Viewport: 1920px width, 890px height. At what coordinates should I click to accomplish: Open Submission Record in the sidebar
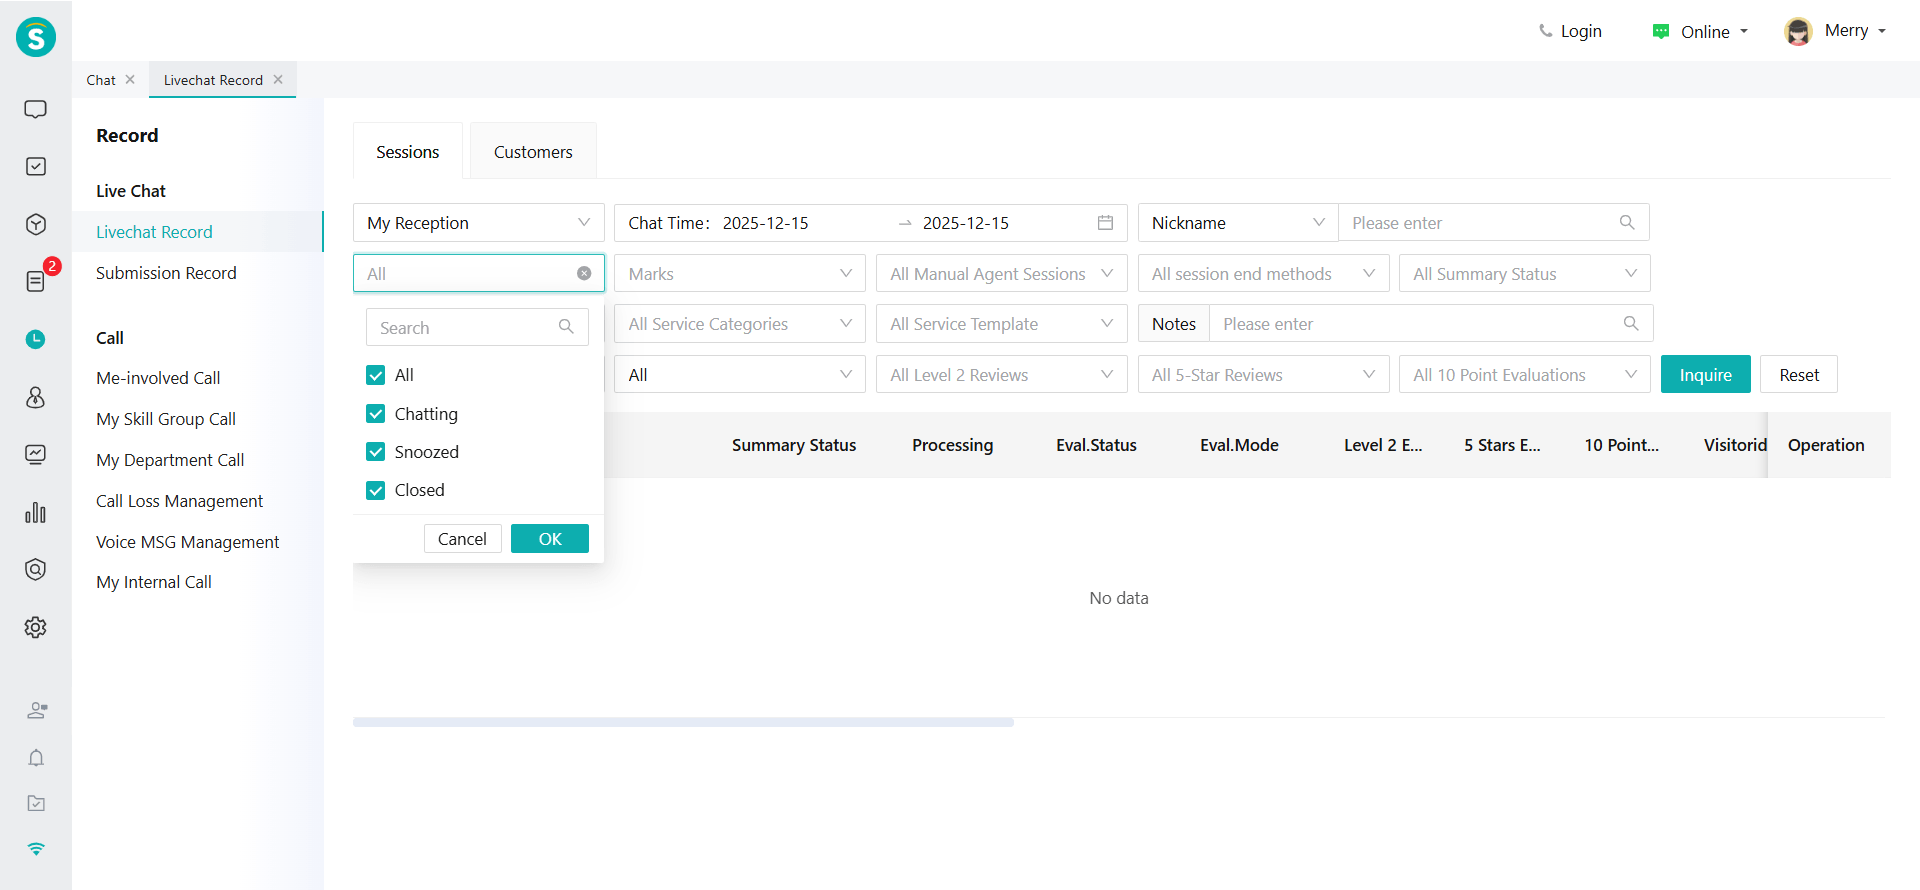pyautogui.click(x=166, y=273)
